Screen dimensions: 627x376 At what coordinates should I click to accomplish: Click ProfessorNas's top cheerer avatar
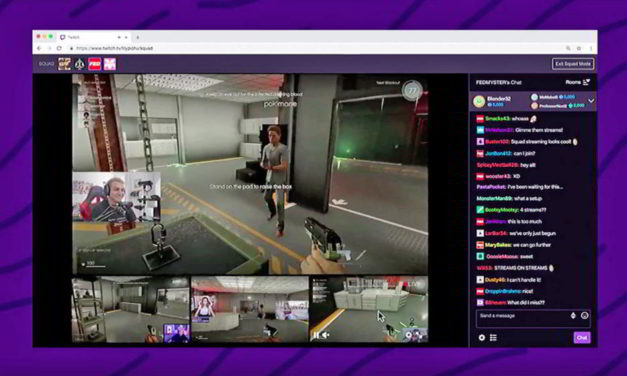point(534,106)
